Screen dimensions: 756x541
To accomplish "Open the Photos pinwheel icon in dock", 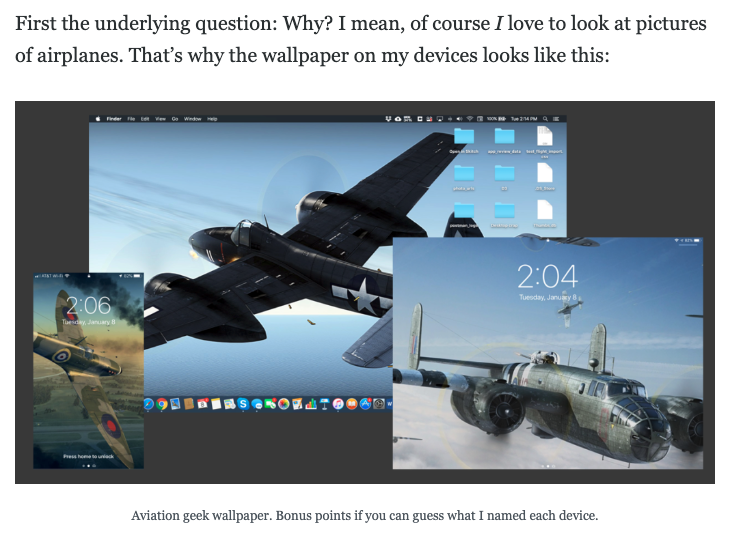I will click(284, 404).
